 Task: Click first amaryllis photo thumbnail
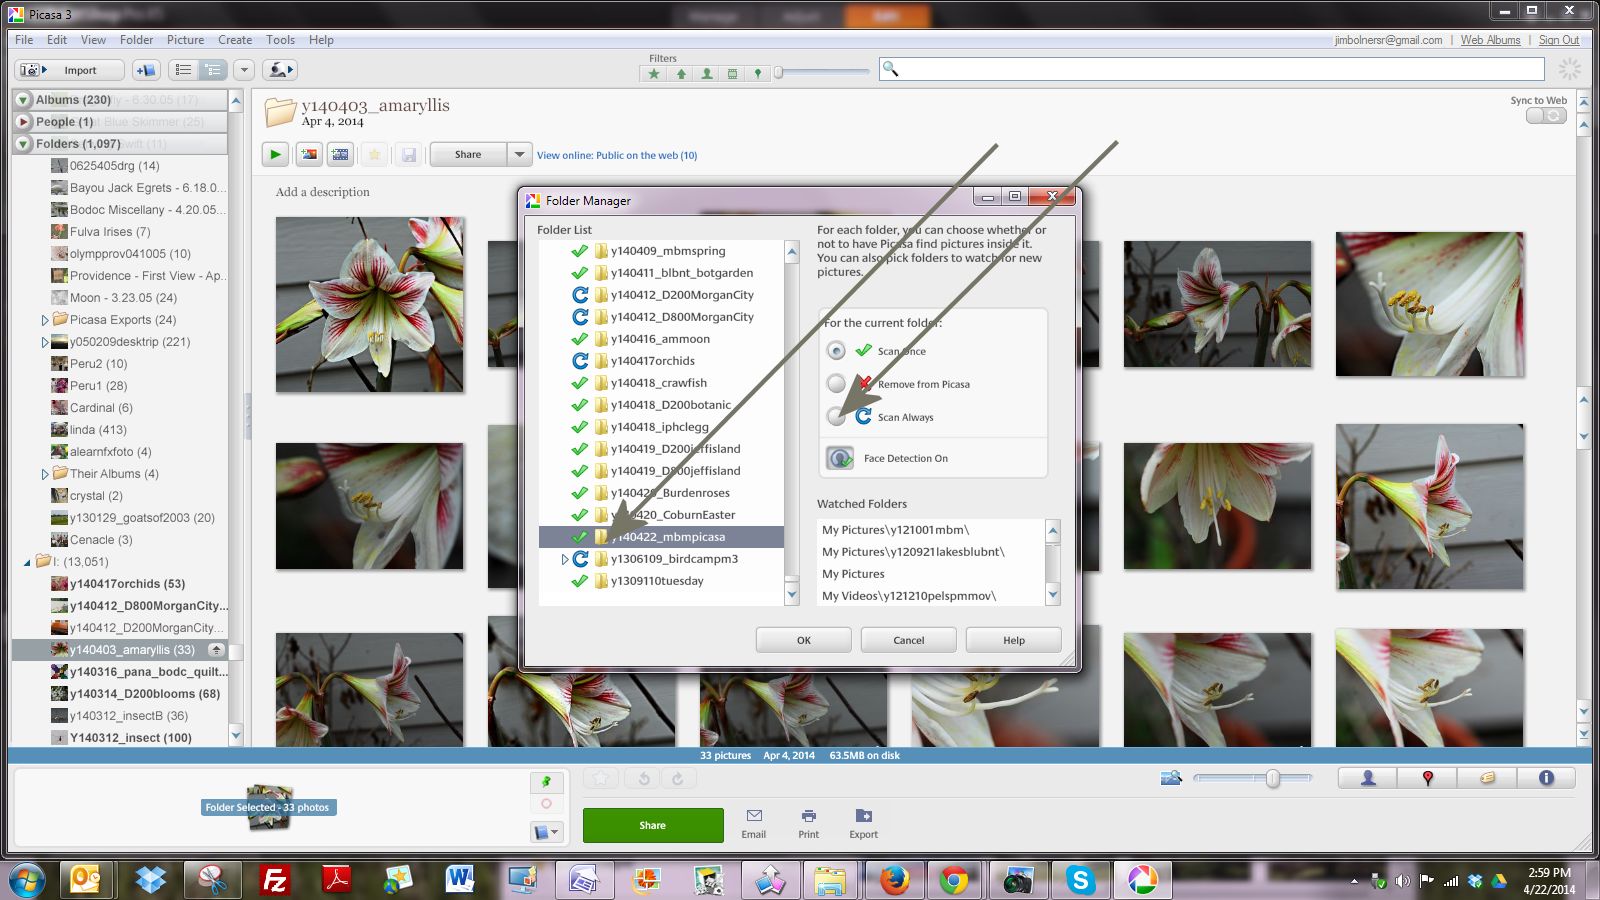tap(370, 305)
